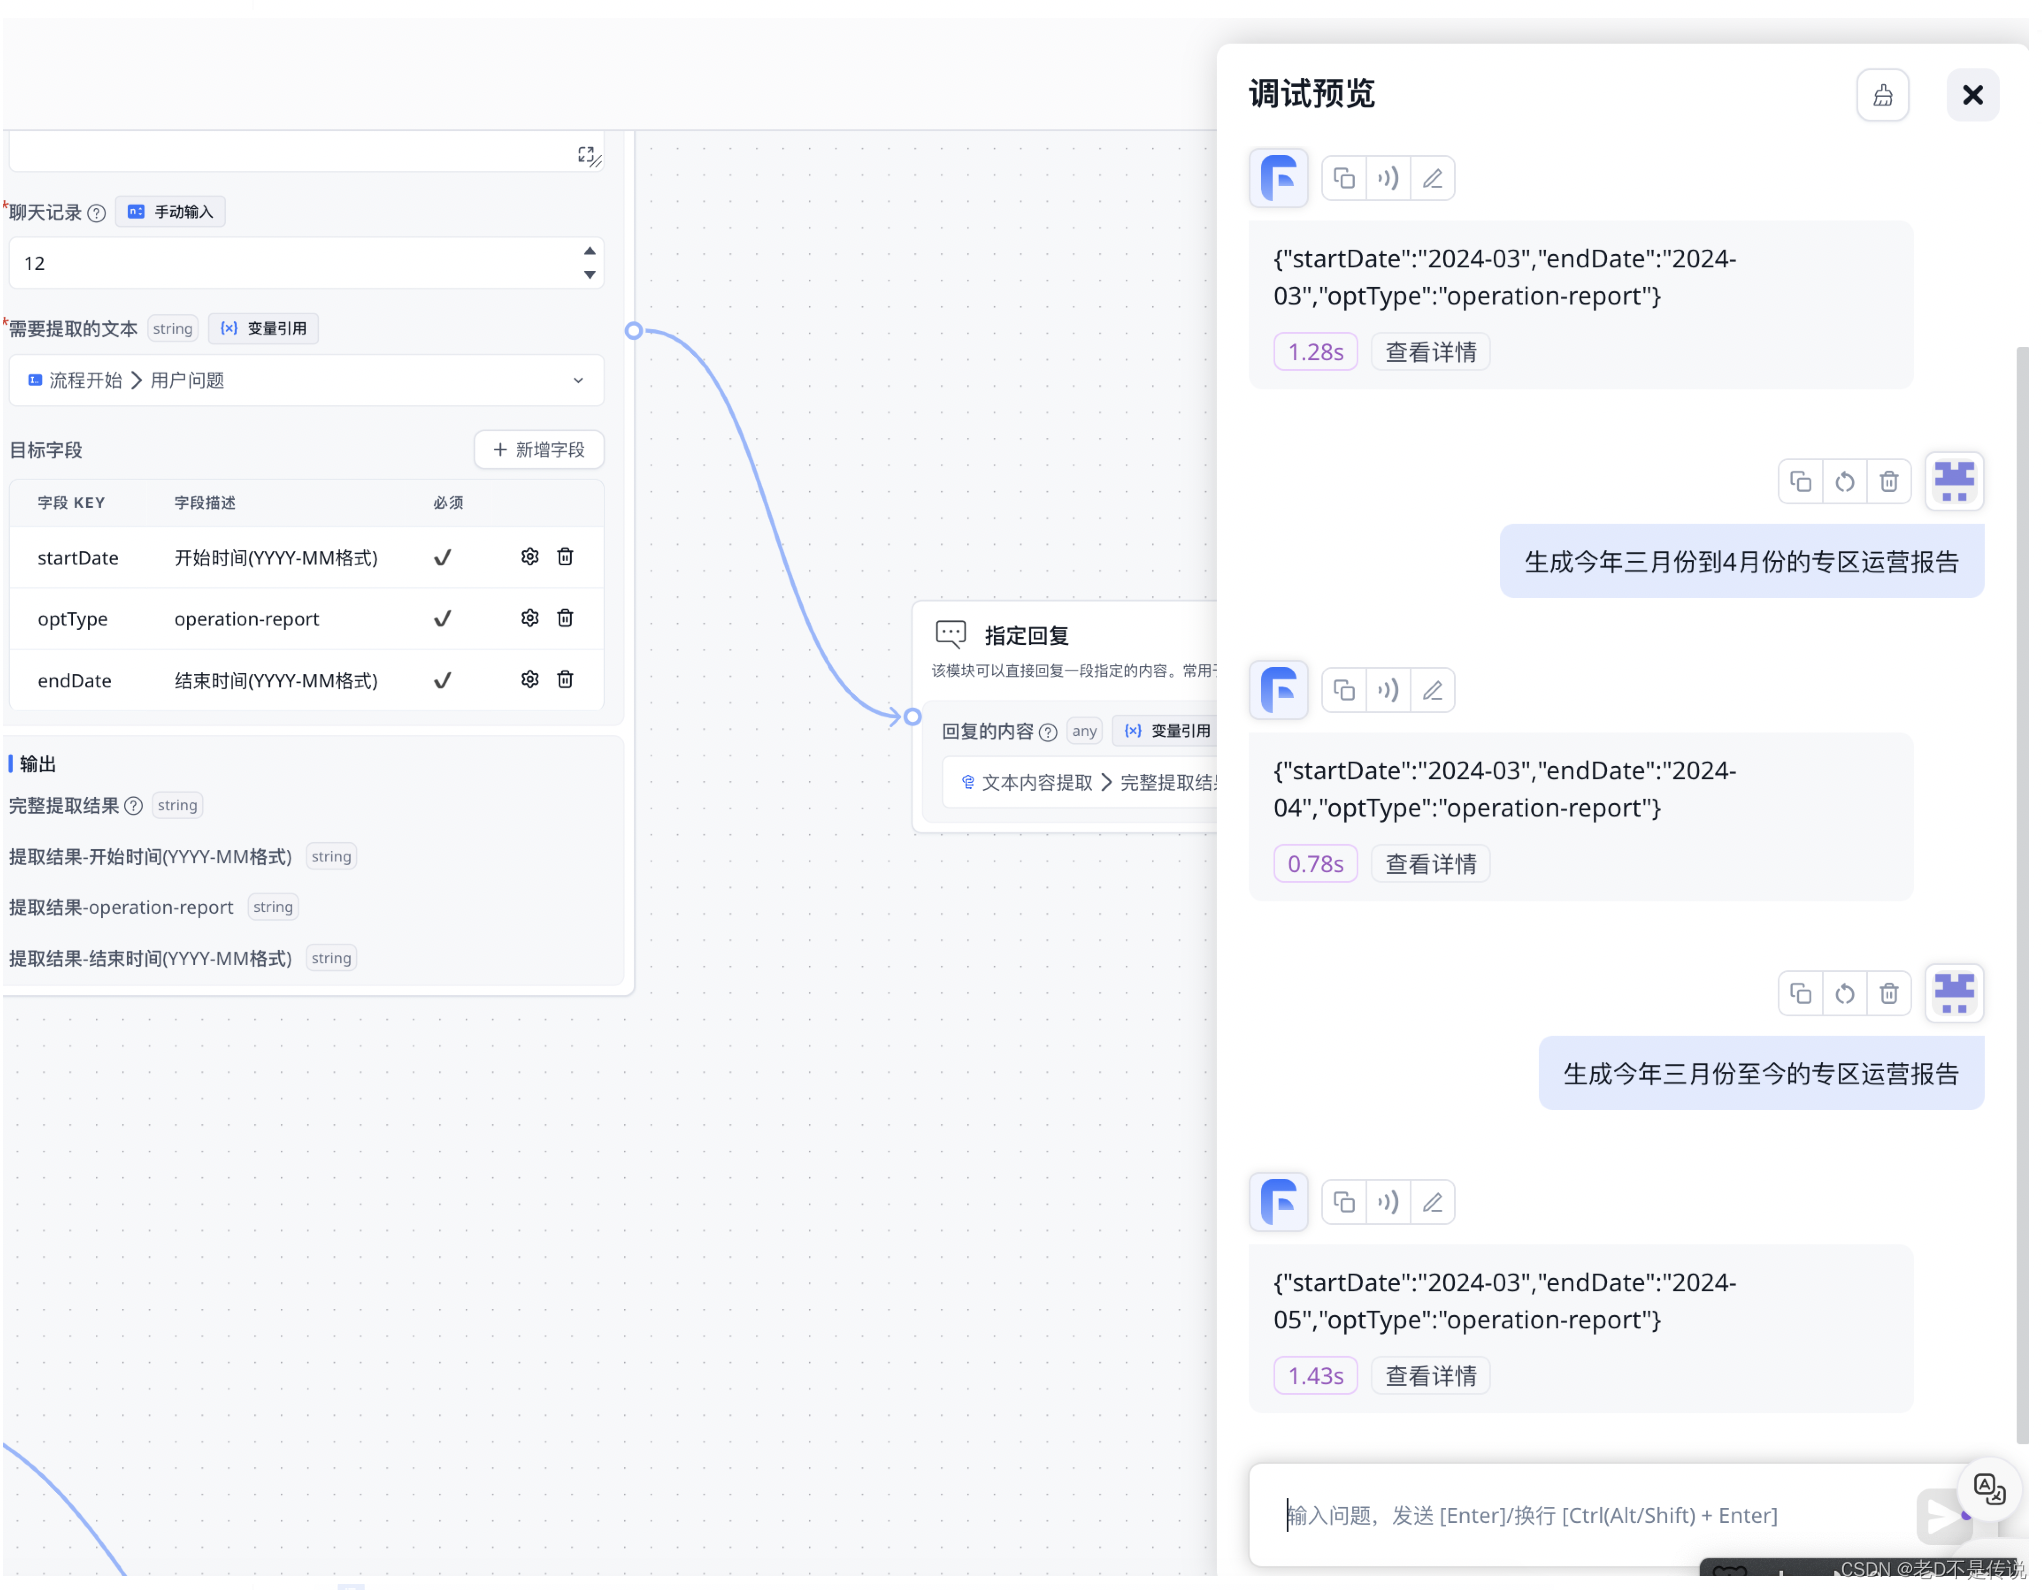This screenshot has width=2042, height=1590.
Task: Copy the first bot reply
Action: (1344, 179)
